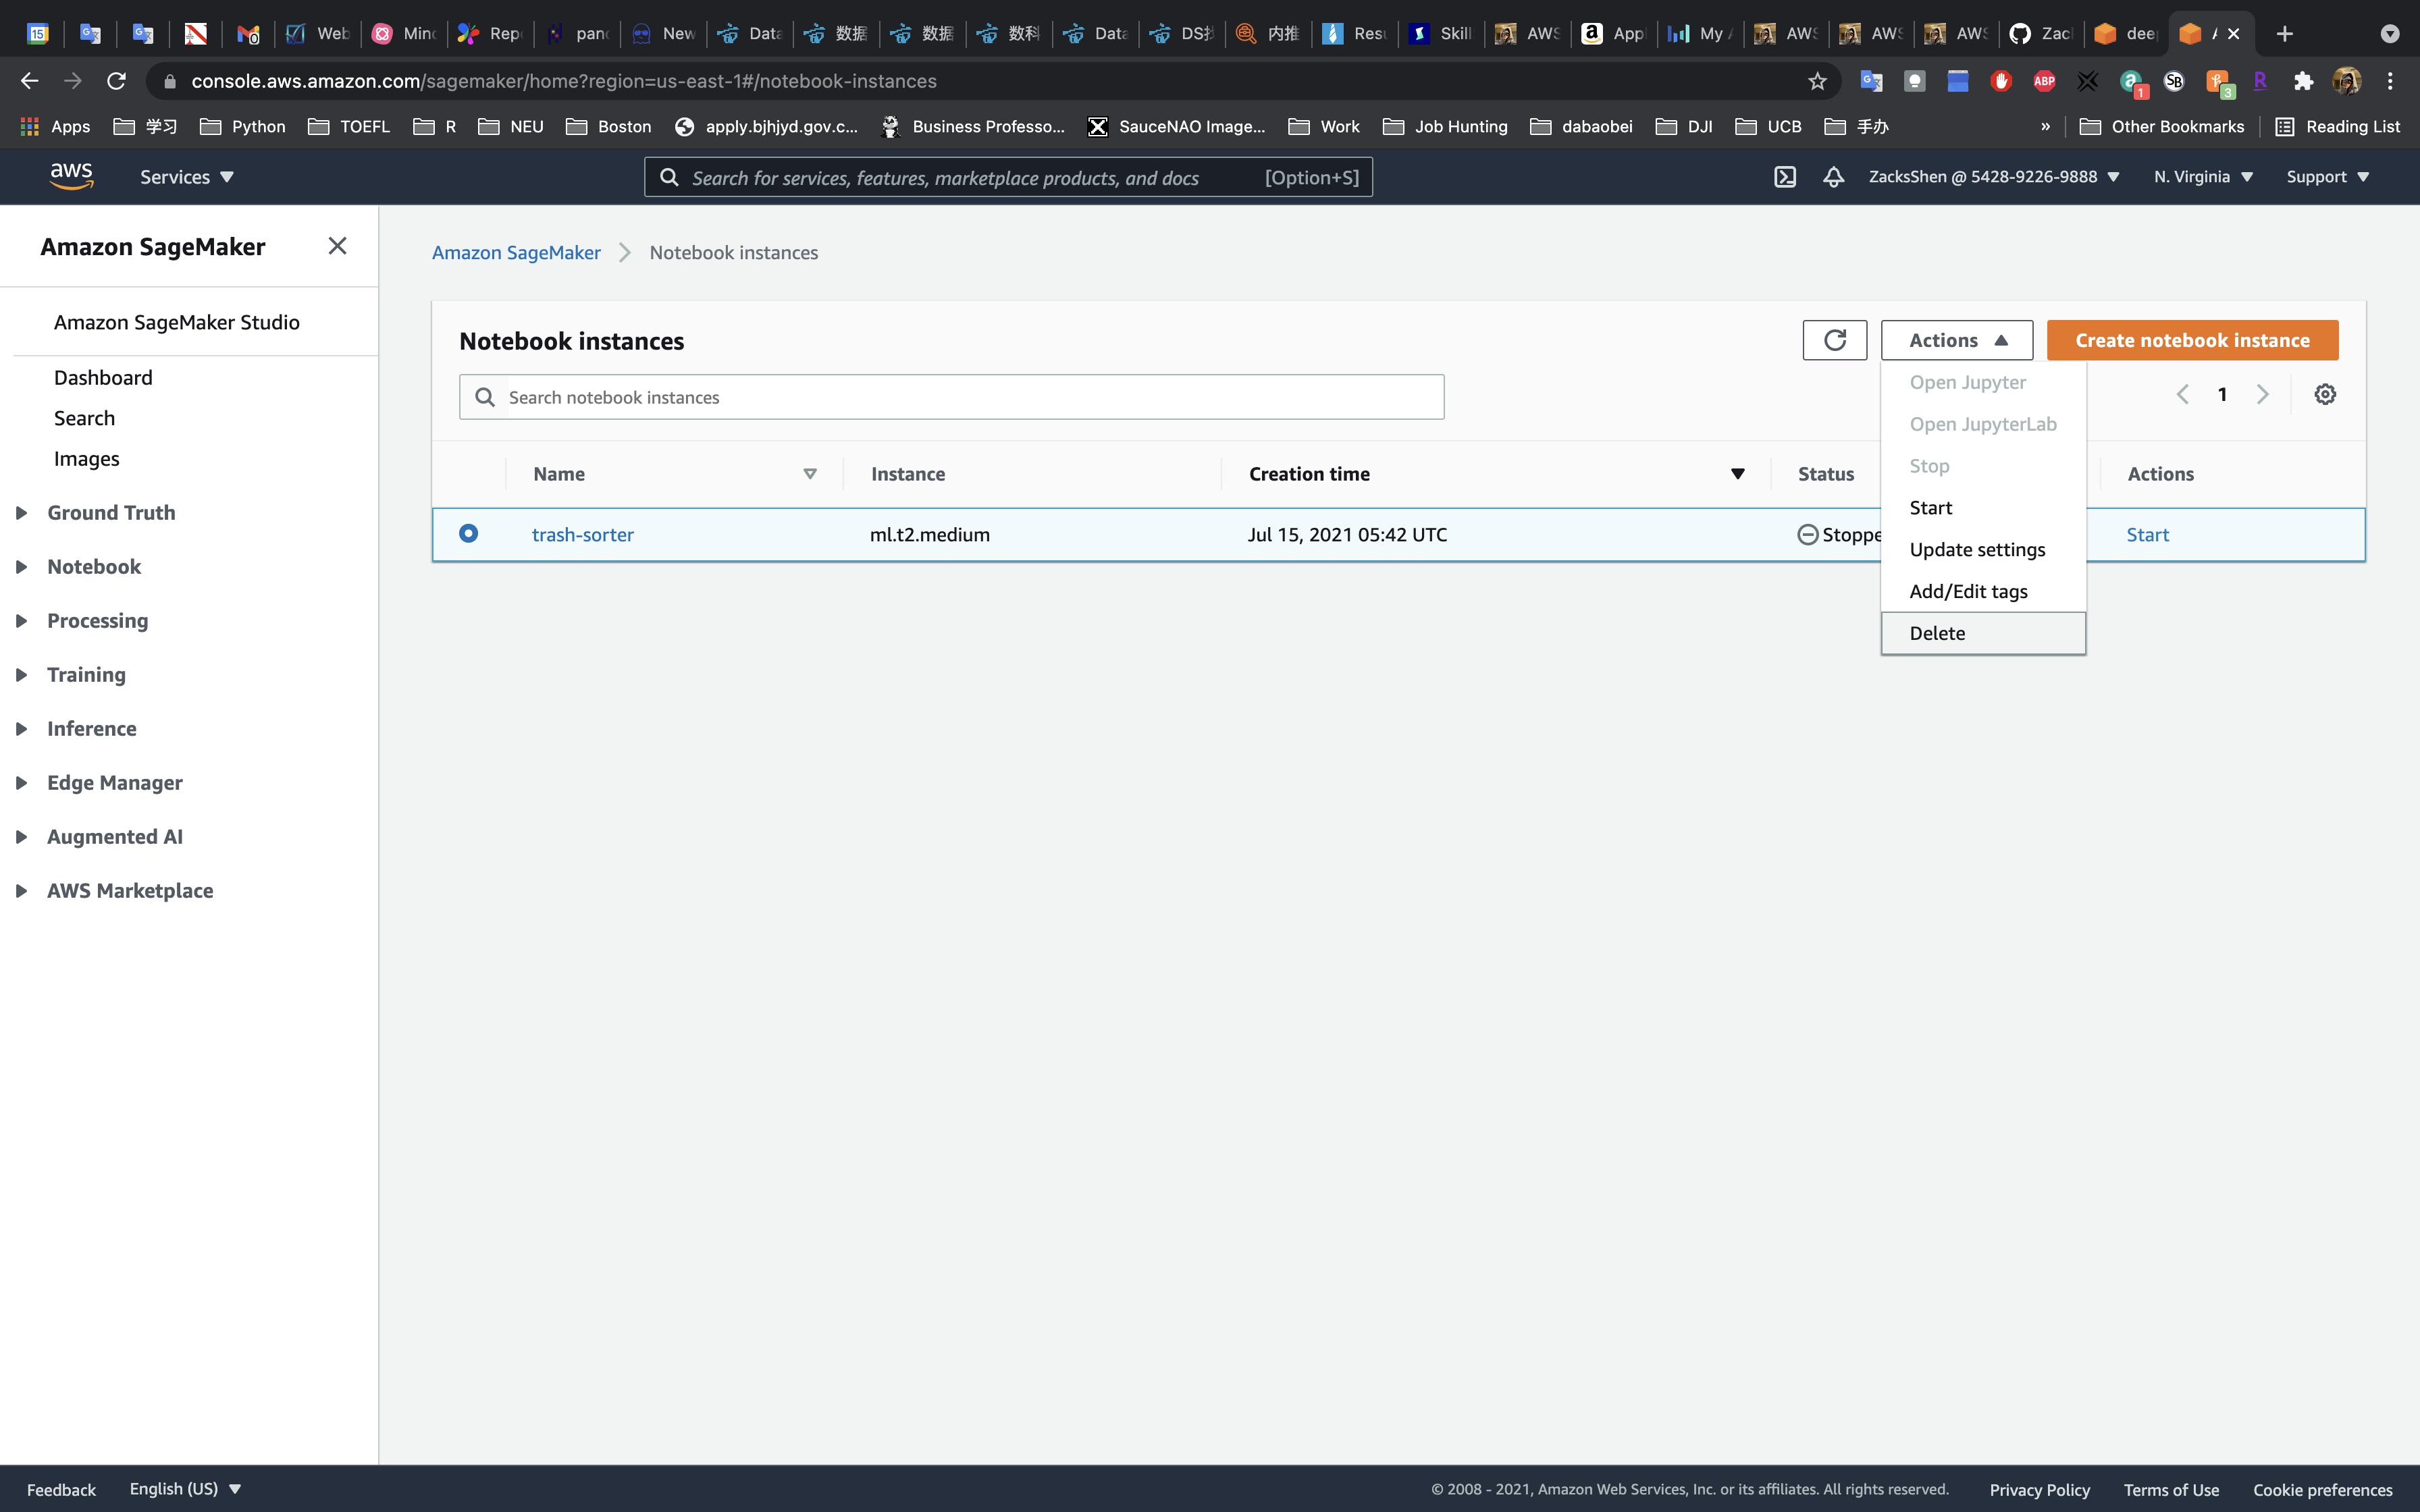This screenshot has width=2420, height=1512.
Task: Go to next page arrow
Action: tap(2262, 394)
